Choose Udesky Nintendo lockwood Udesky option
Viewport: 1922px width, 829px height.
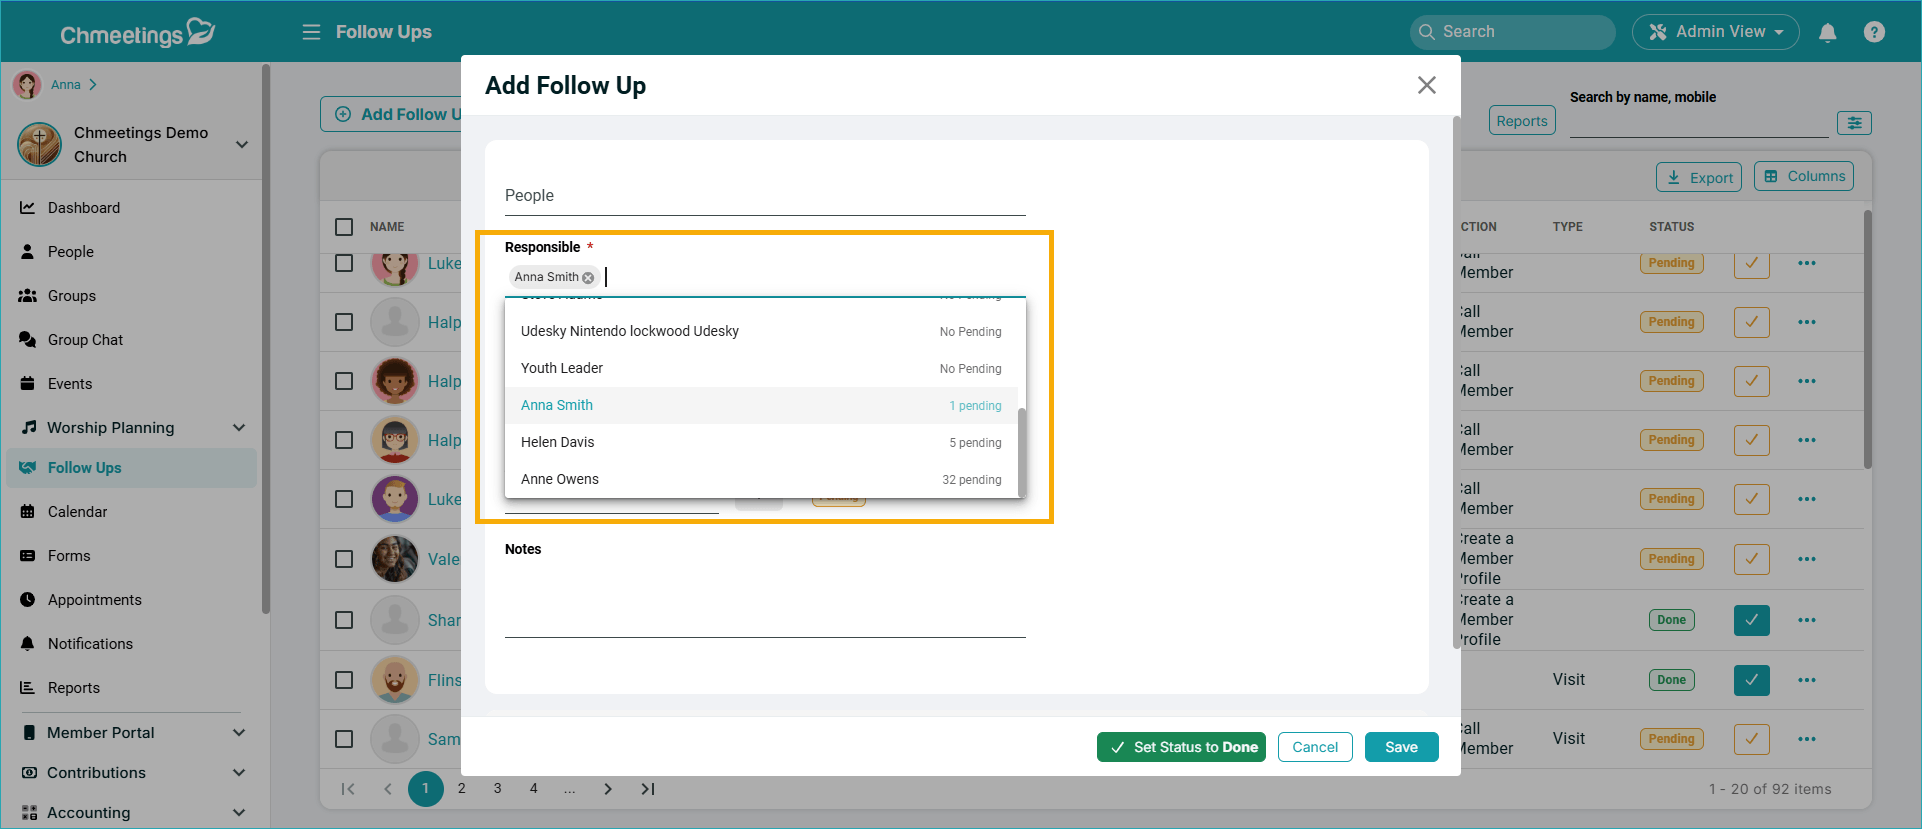click(x=761, y=331)
